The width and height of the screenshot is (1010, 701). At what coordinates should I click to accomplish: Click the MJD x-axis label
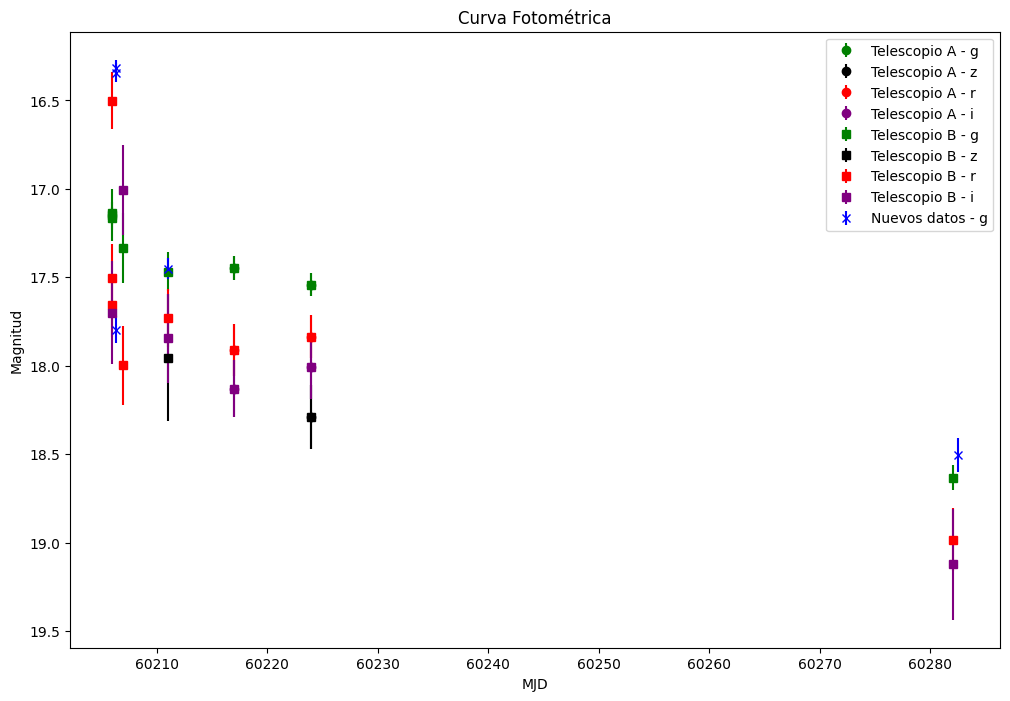(535, 684)
